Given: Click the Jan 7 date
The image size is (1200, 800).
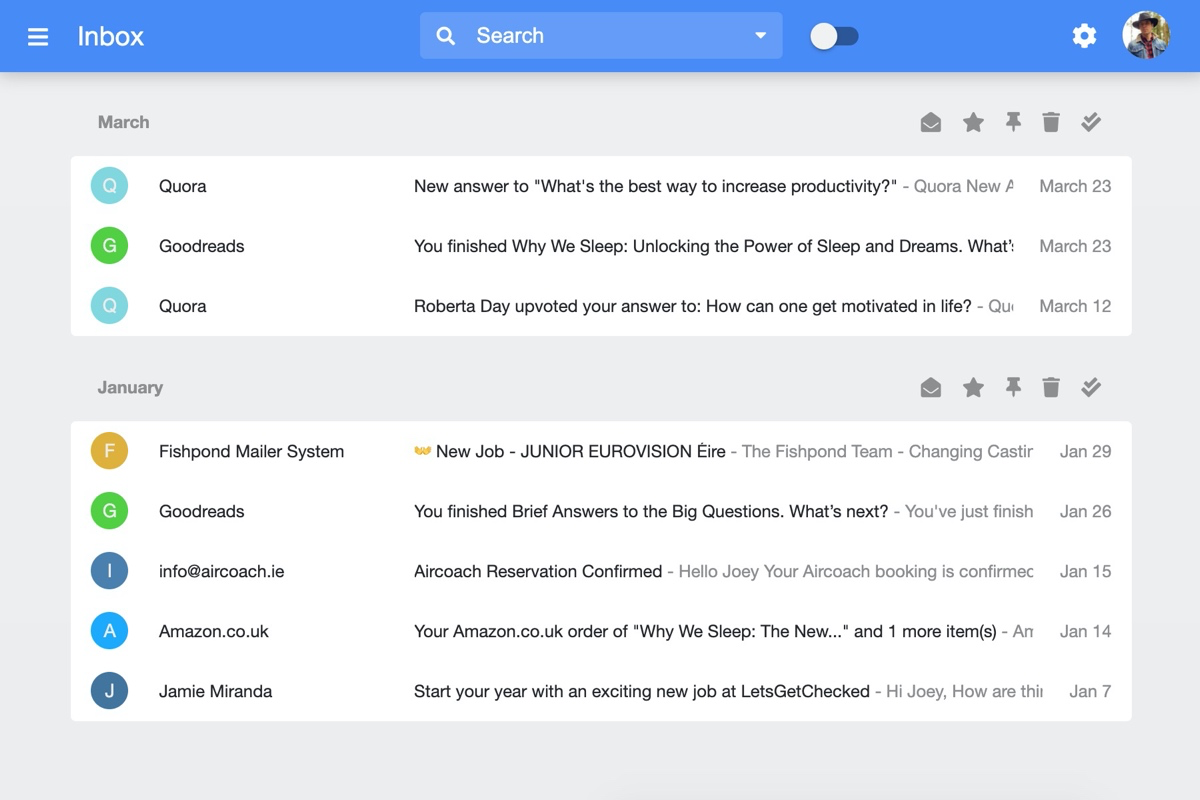Looking at the screenshot, I should tap(1090, 691).
